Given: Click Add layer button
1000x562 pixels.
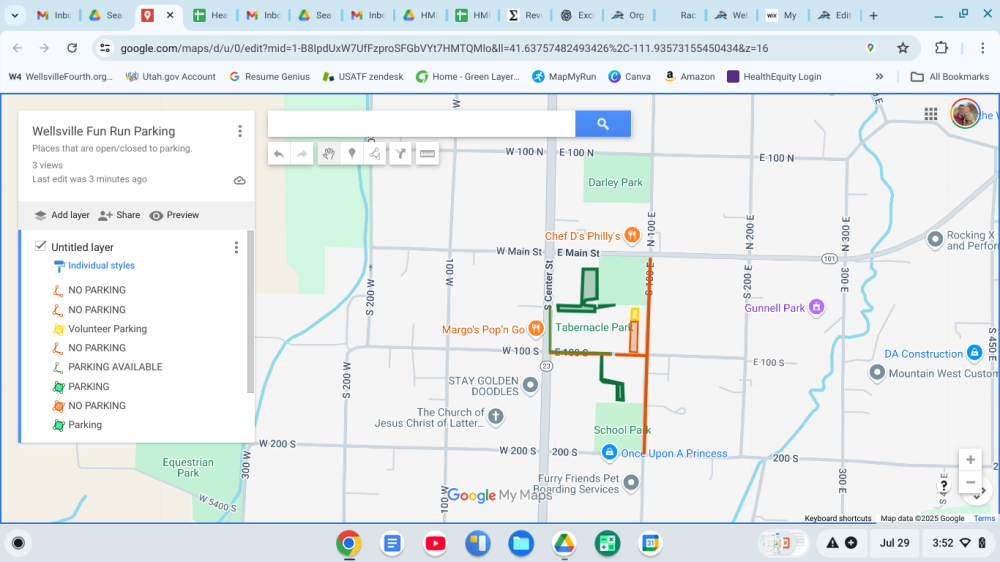Looking at the screenshot, I should [62, 215].
